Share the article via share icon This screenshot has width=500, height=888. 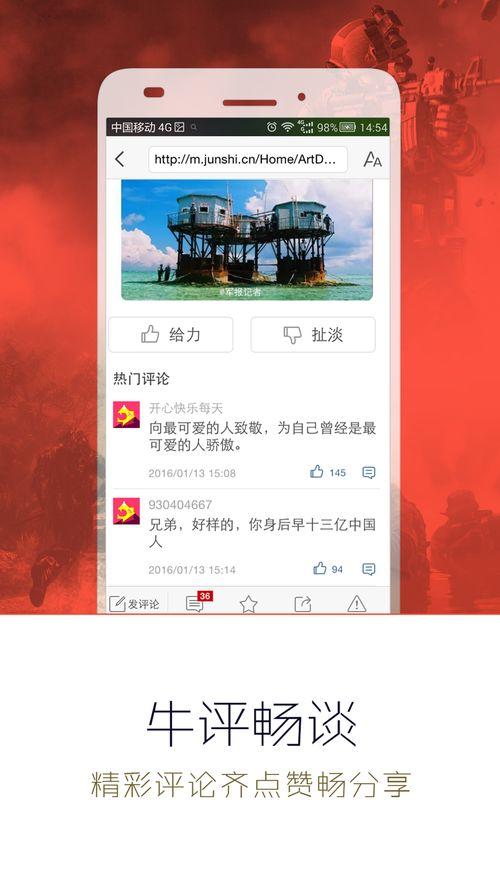point(303,604)
